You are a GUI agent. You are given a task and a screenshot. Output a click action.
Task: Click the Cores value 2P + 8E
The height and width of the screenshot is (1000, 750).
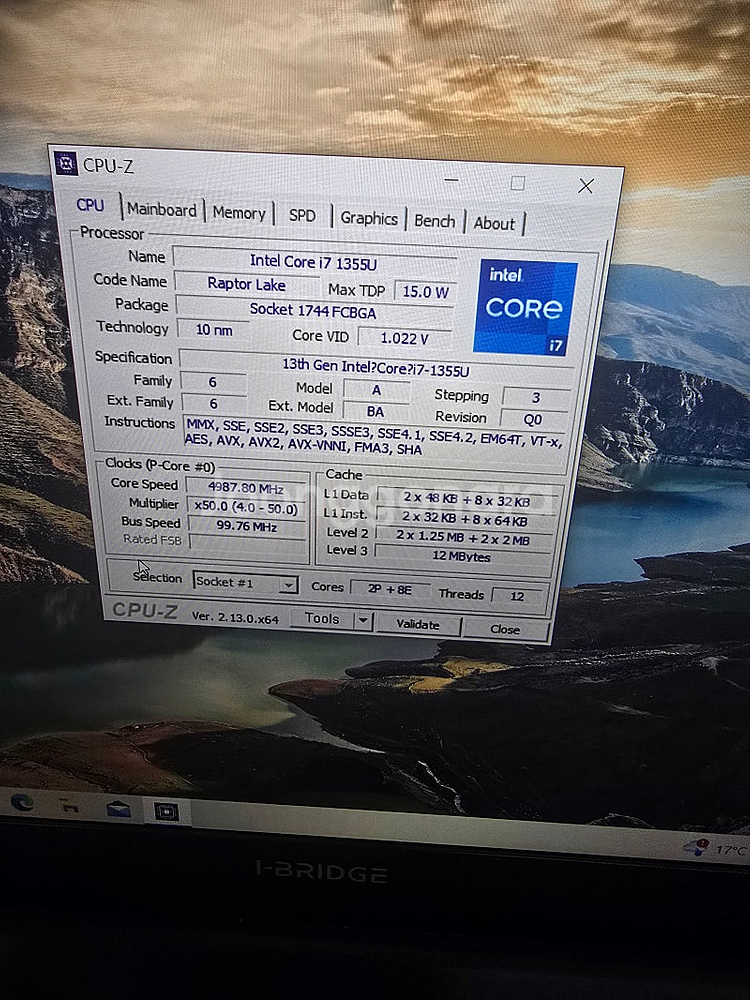pos(390,589)
